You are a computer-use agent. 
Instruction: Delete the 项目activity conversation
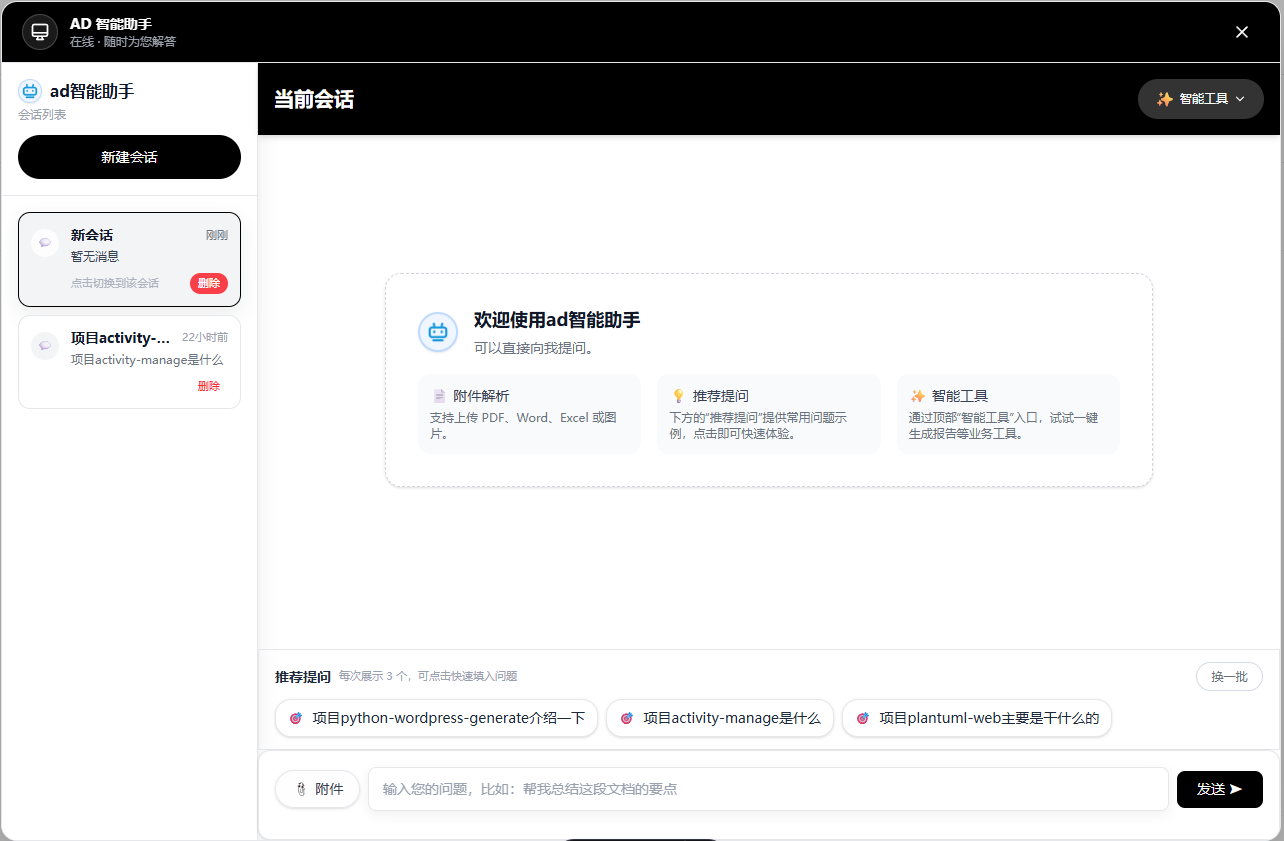(209, 386)
